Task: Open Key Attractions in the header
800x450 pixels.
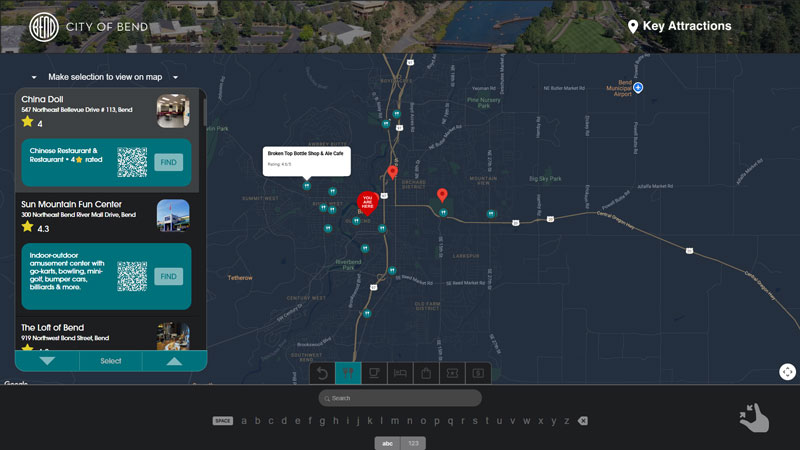Action: click(x=679, y=26)
